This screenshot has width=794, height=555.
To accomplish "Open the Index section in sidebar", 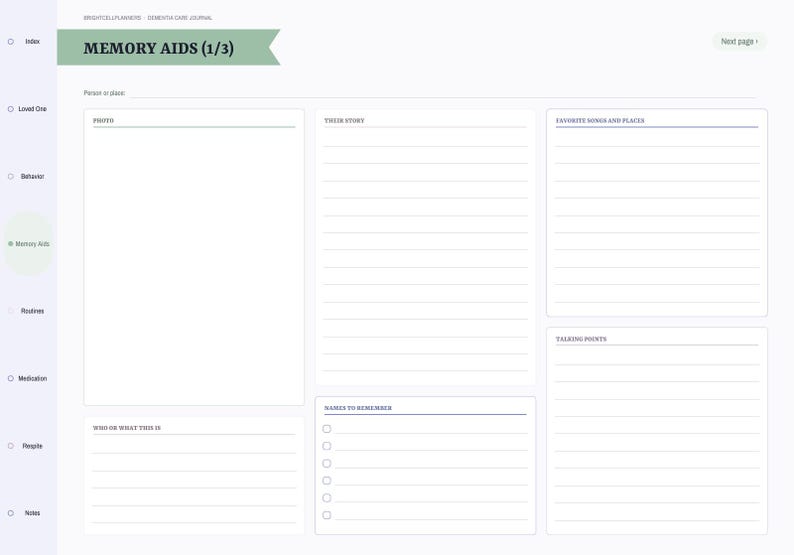I will click(x=28, y=42).
